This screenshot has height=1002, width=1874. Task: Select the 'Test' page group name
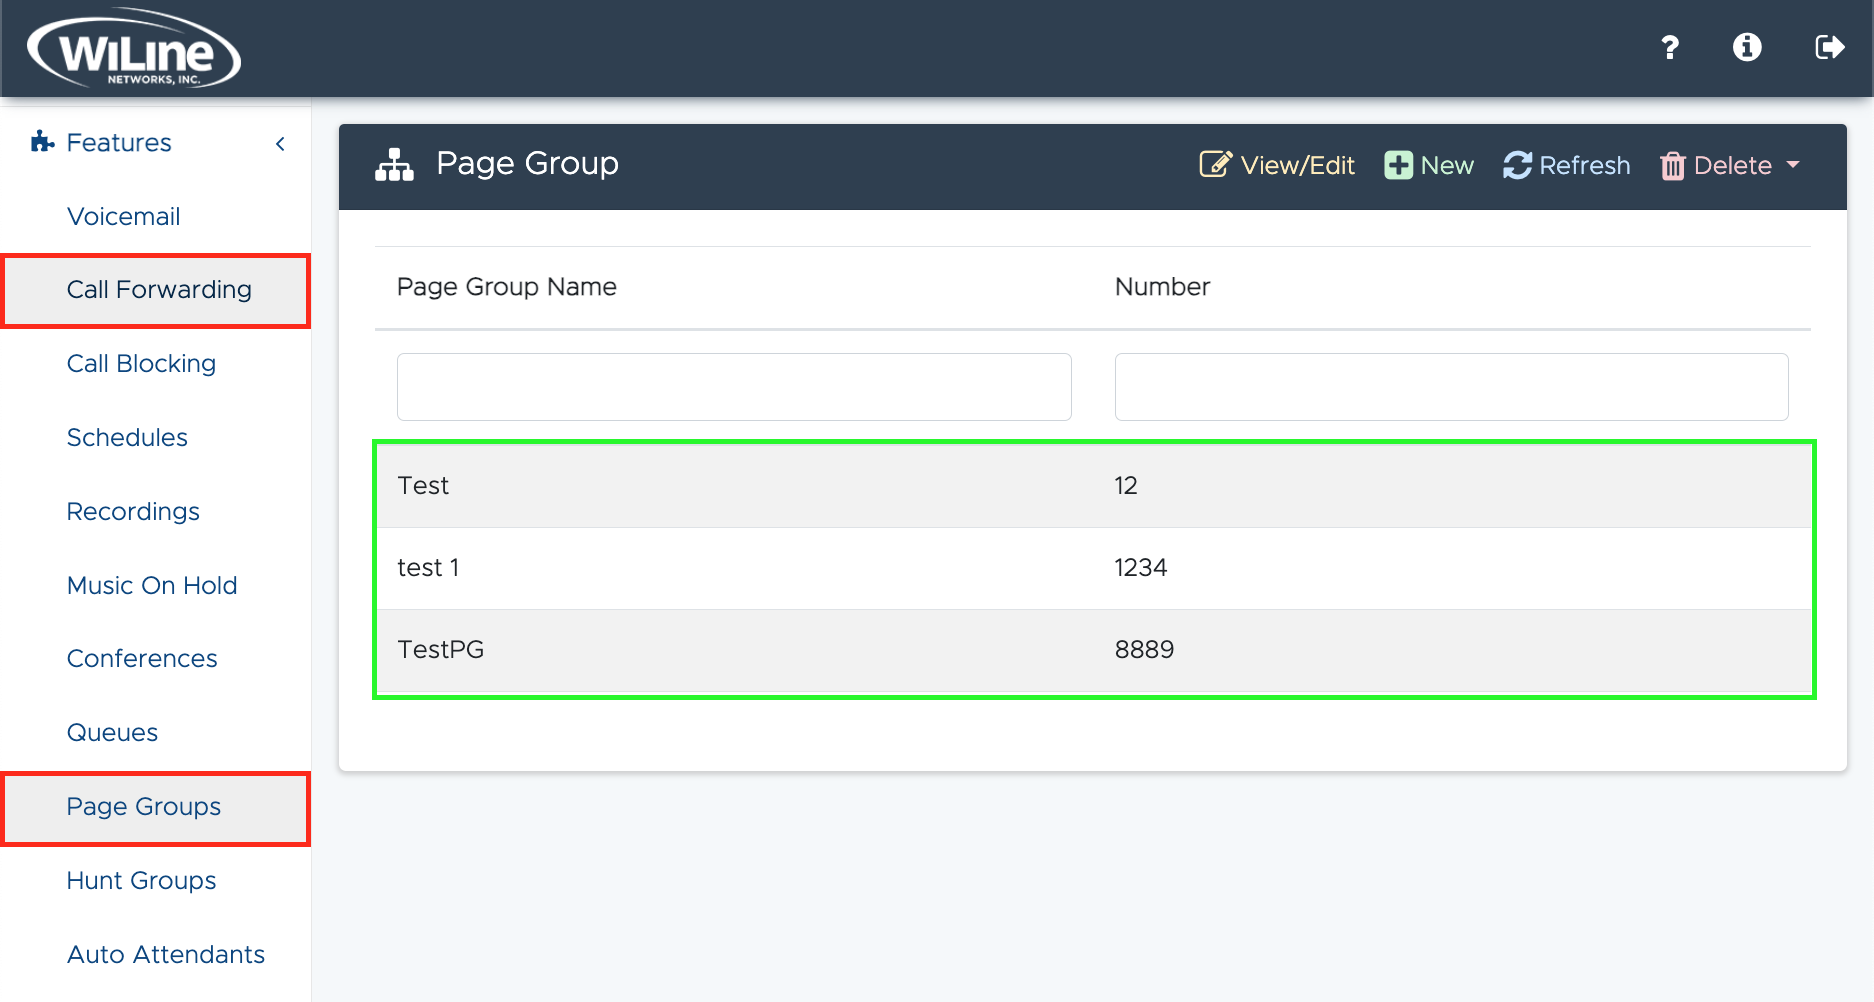pos(423,486)
